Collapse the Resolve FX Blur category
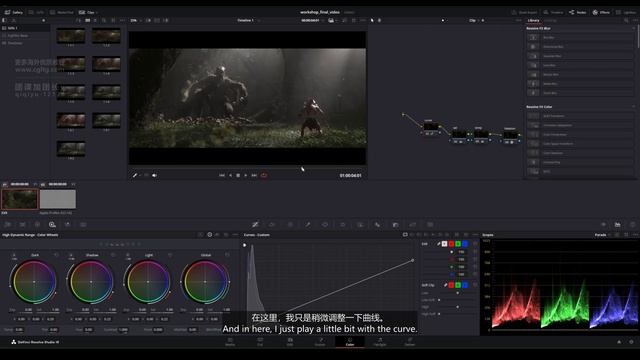Screen dimensions: 640x360 (633, 29)
